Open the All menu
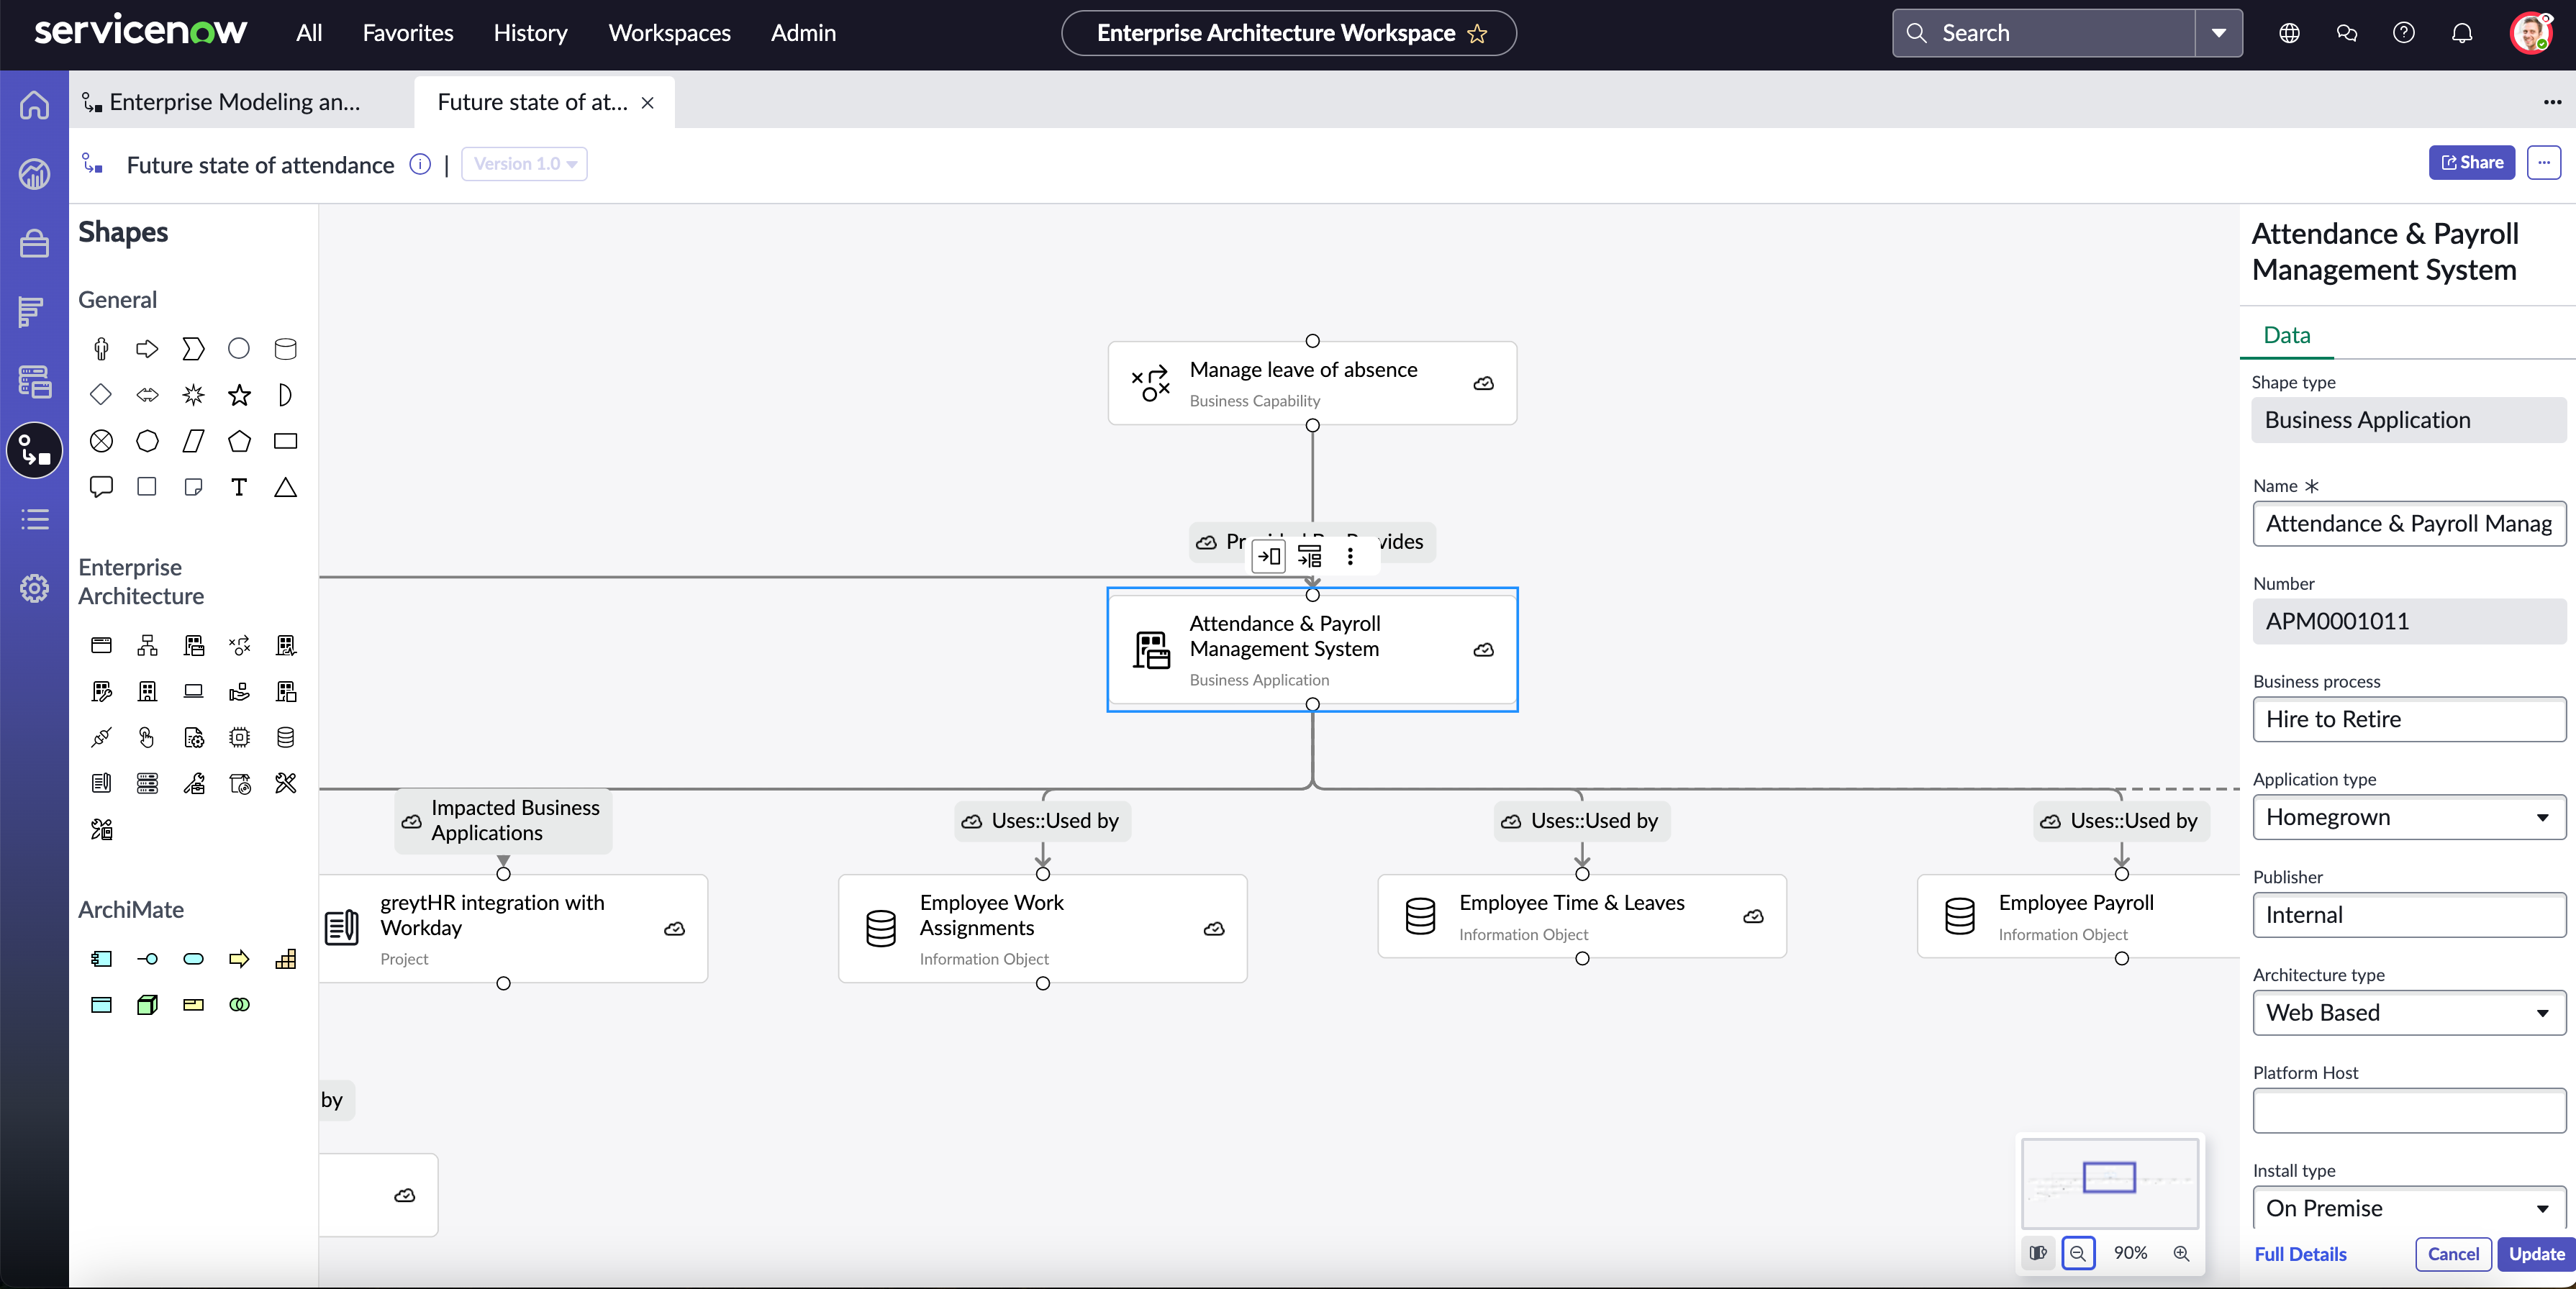Screen dimensions: 2576x1289 coord(309,33)
